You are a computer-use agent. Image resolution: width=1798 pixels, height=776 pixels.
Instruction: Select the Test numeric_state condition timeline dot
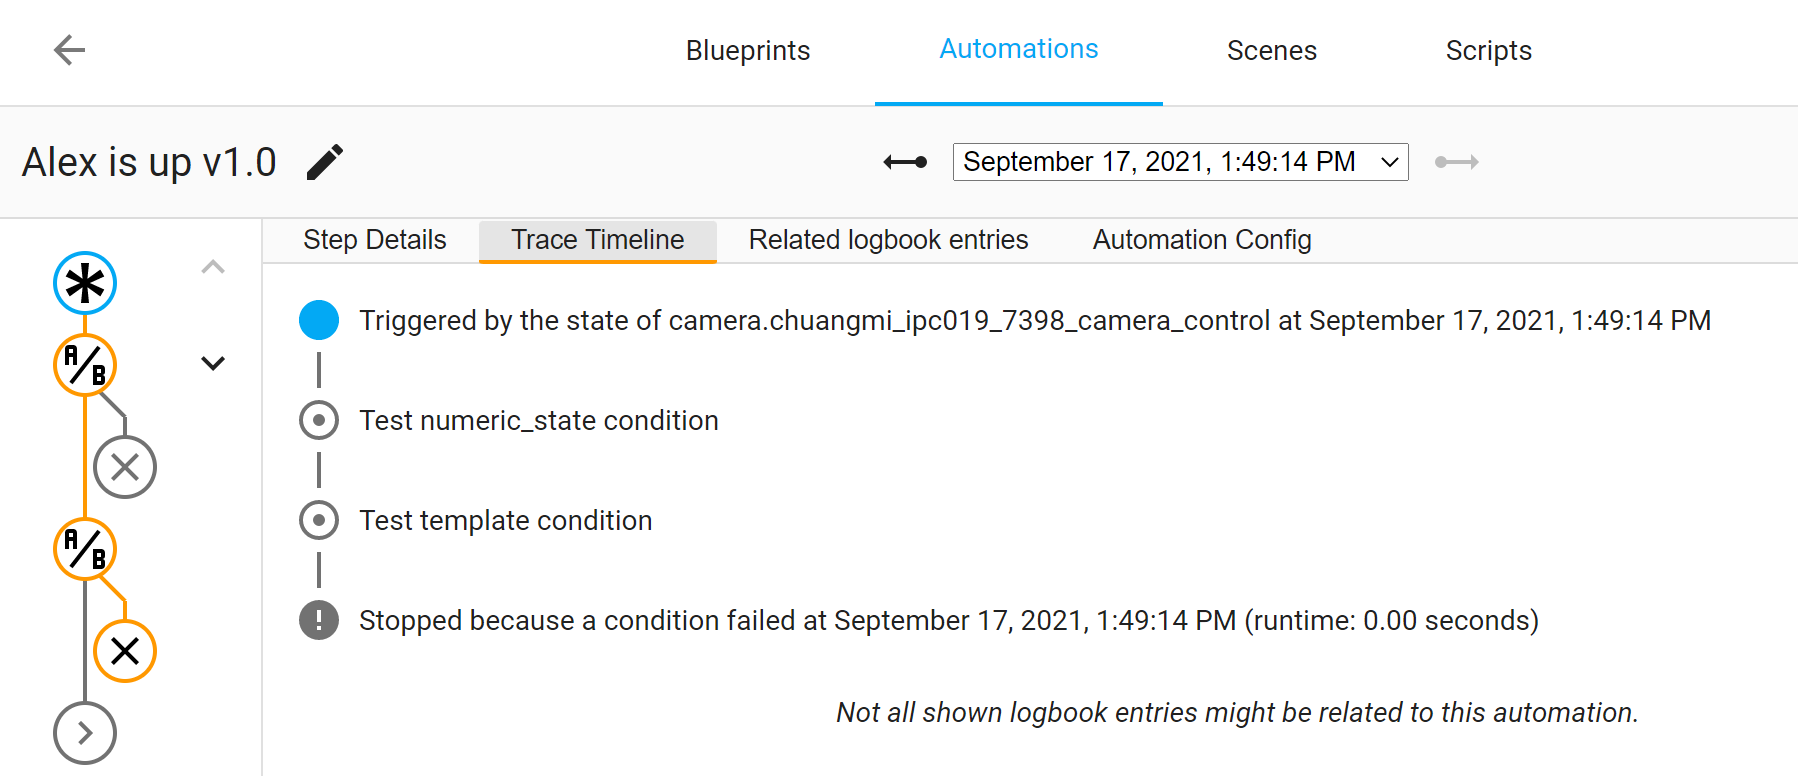click(x=318, y=420)
